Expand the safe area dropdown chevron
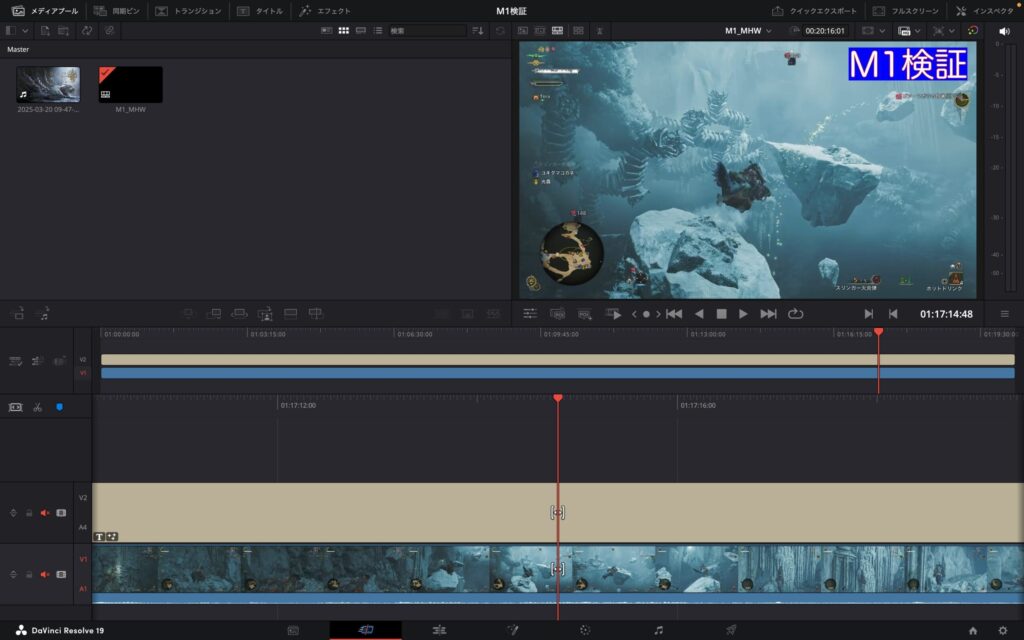Image resolution: width=1024 pixels, height=640 pixels. tap(882, 31)
